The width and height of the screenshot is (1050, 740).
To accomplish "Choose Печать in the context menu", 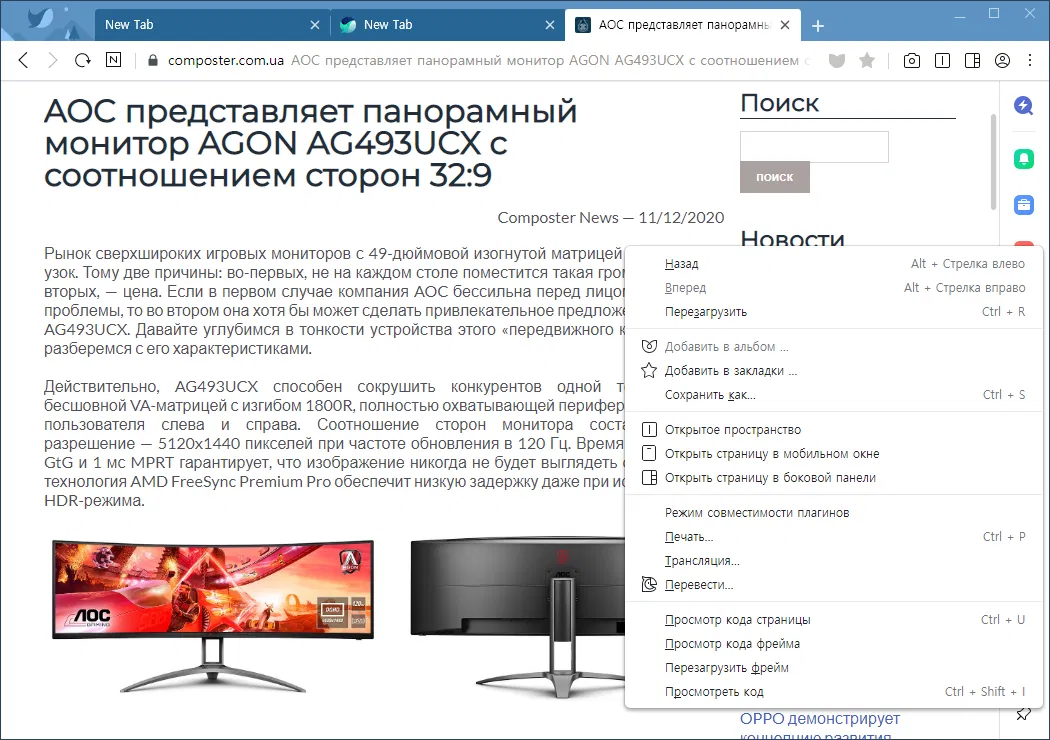I will [x=833, y=537].
